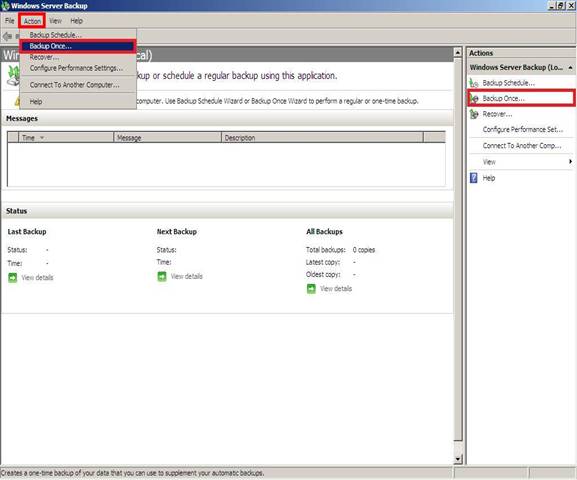This screenshot has width=577, height=480.
Task: Click green arrow icon under All Backups
Action: [311, 289]
